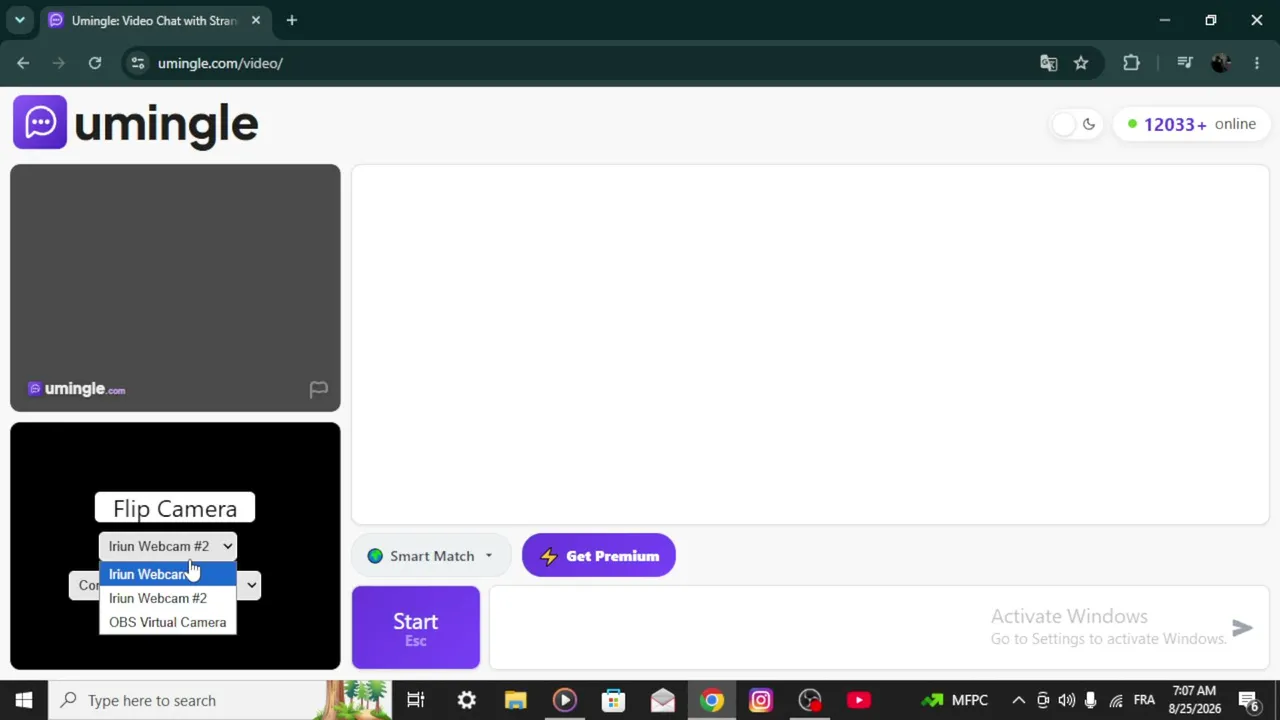
Task: Open Instagram from the taskbar
Action: (x=760, y=700)
